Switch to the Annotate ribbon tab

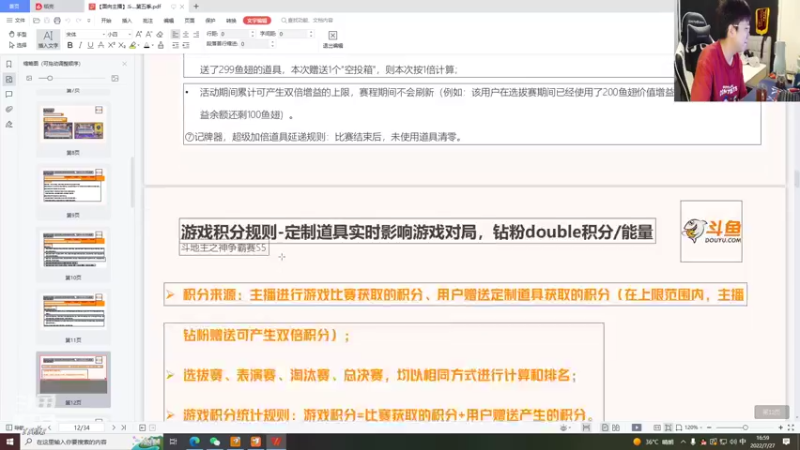tap(147, 20)
